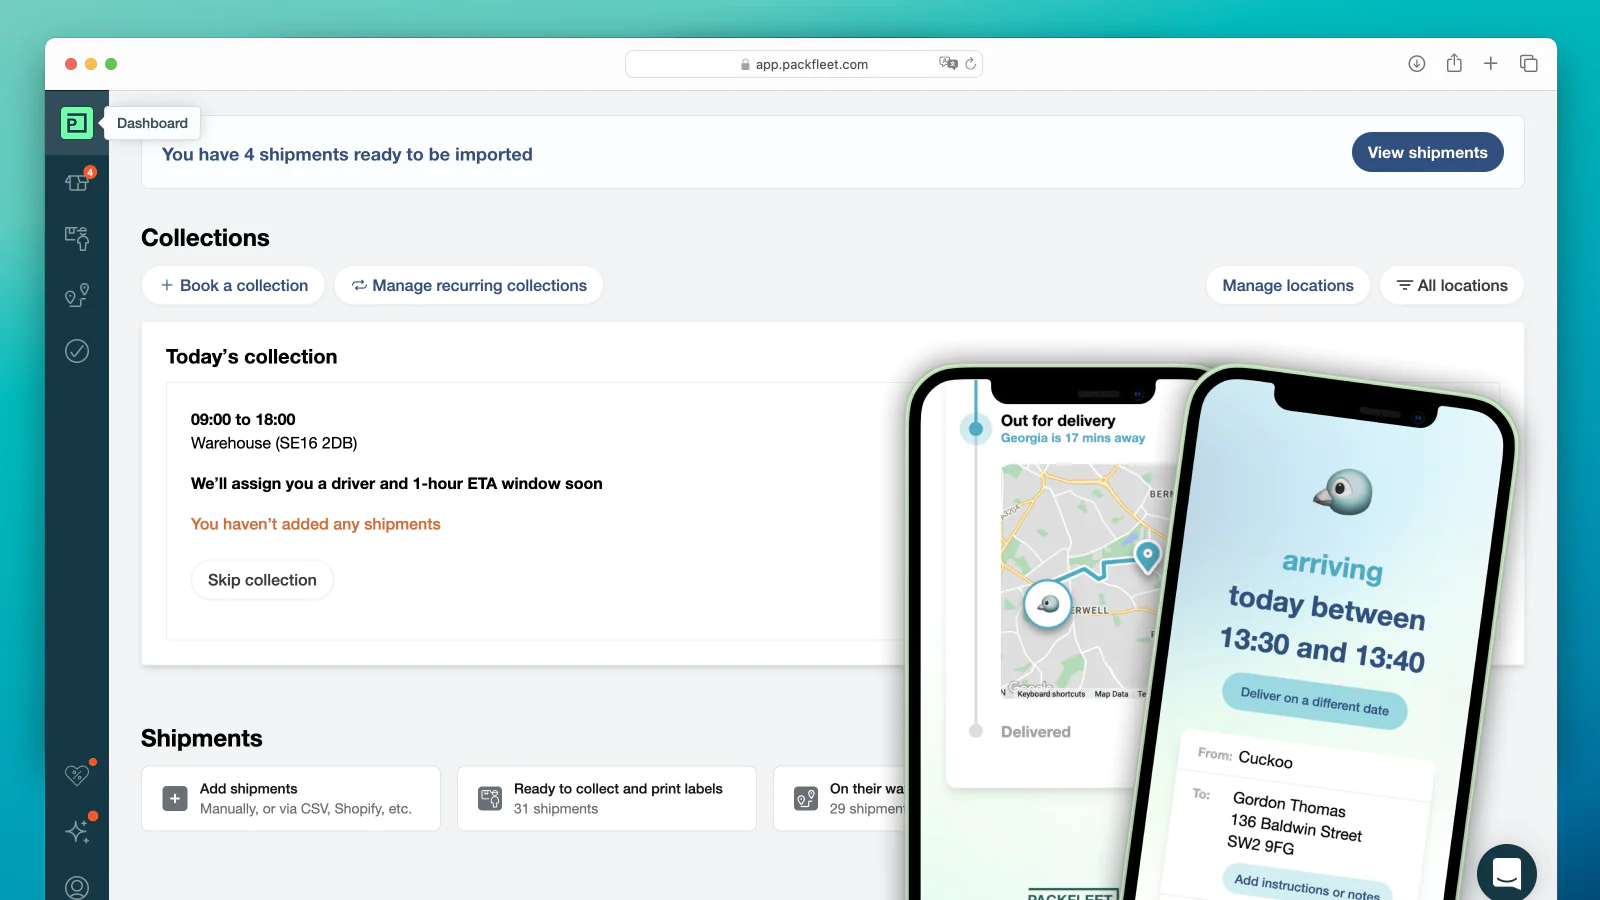The width and height of the screenshot is (1600, 900).
Task: Expand the All locations filter
Action: tap(1452, 285)
